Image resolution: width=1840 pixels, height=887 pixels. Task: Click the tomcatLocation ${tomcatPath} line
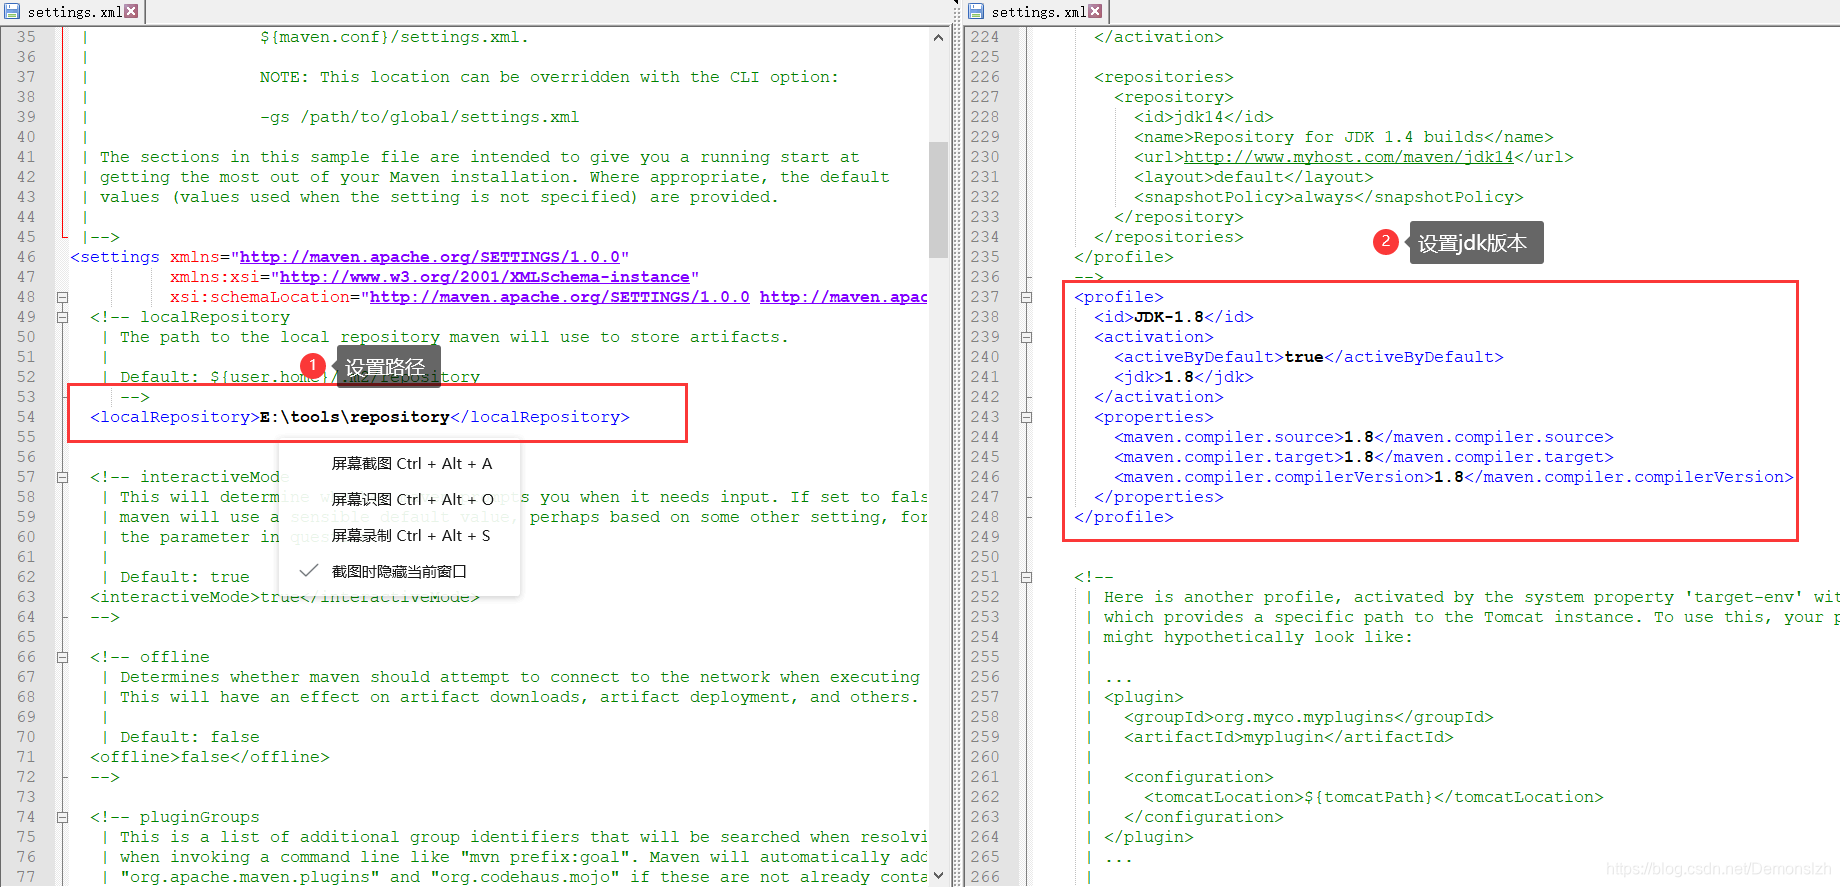pos(1374,797)
